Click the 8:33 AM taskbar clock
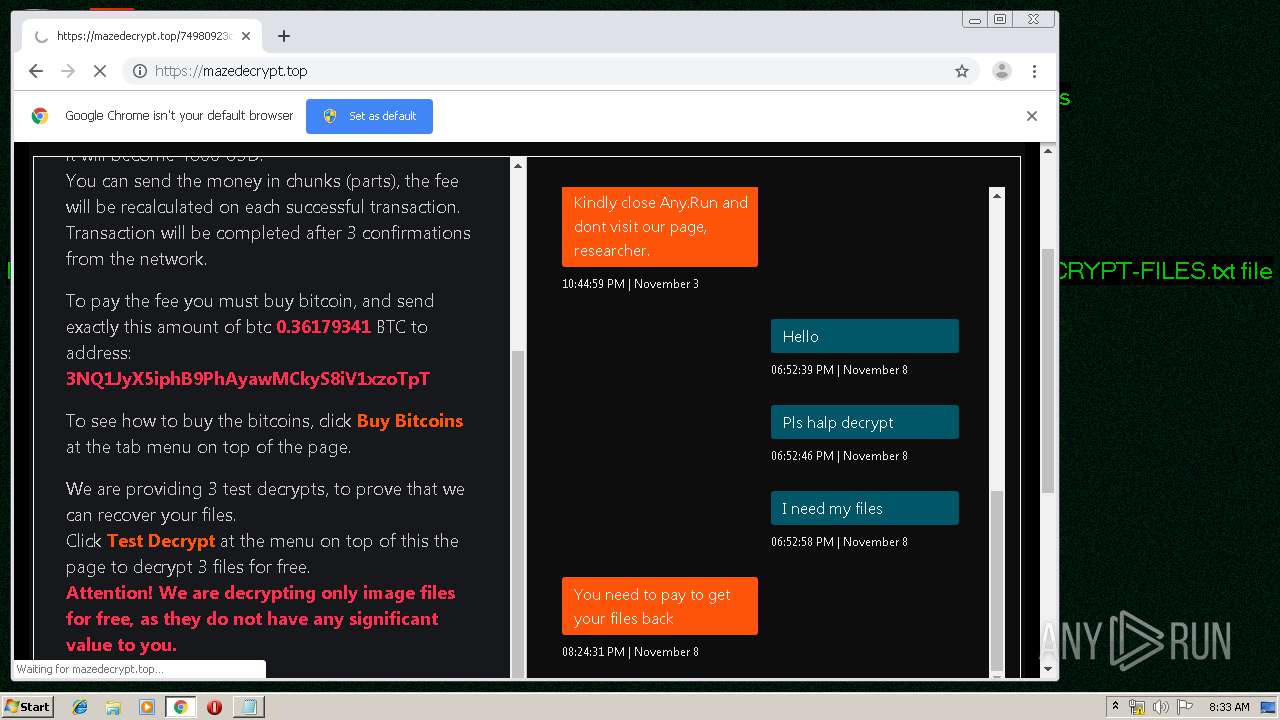 (1229, 707)
